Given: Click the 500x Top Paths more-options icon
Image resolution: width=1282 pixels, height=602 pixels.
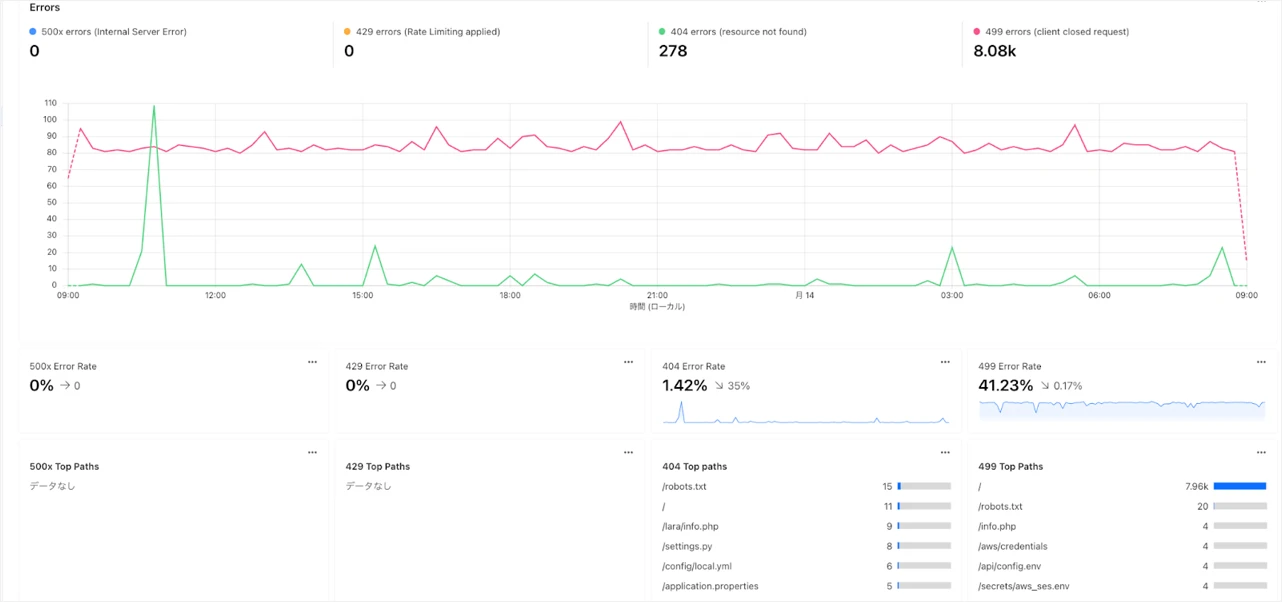Looking at the screenshot, I should coord(312,453).
